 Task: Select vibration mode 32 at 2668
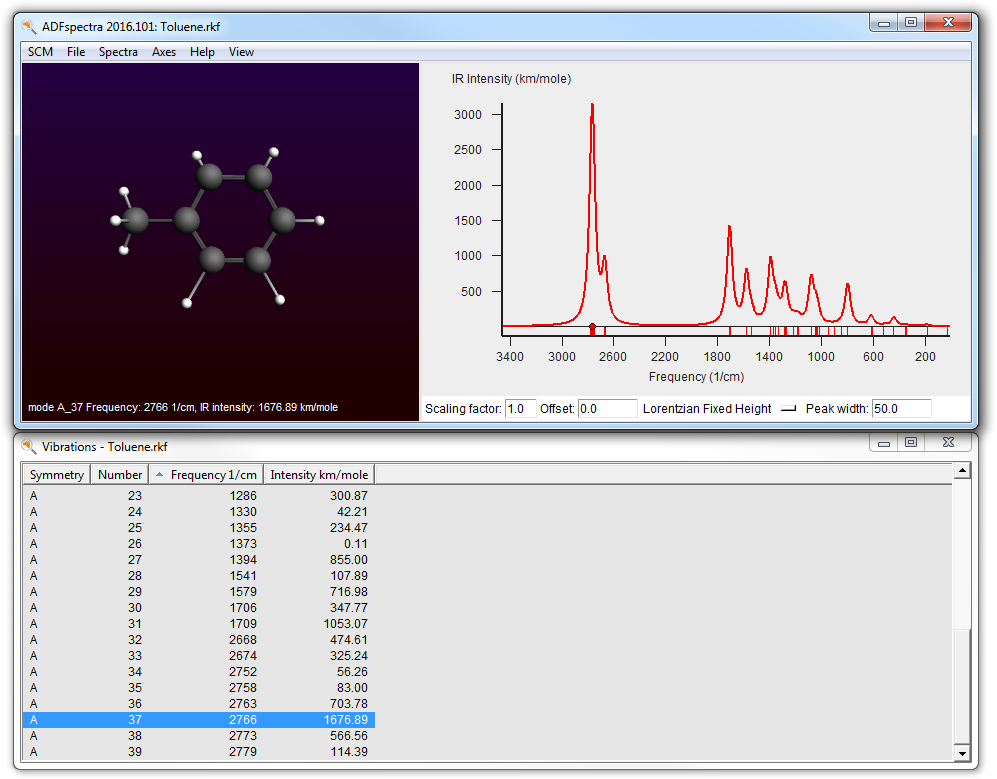click(x=198, y=640)
